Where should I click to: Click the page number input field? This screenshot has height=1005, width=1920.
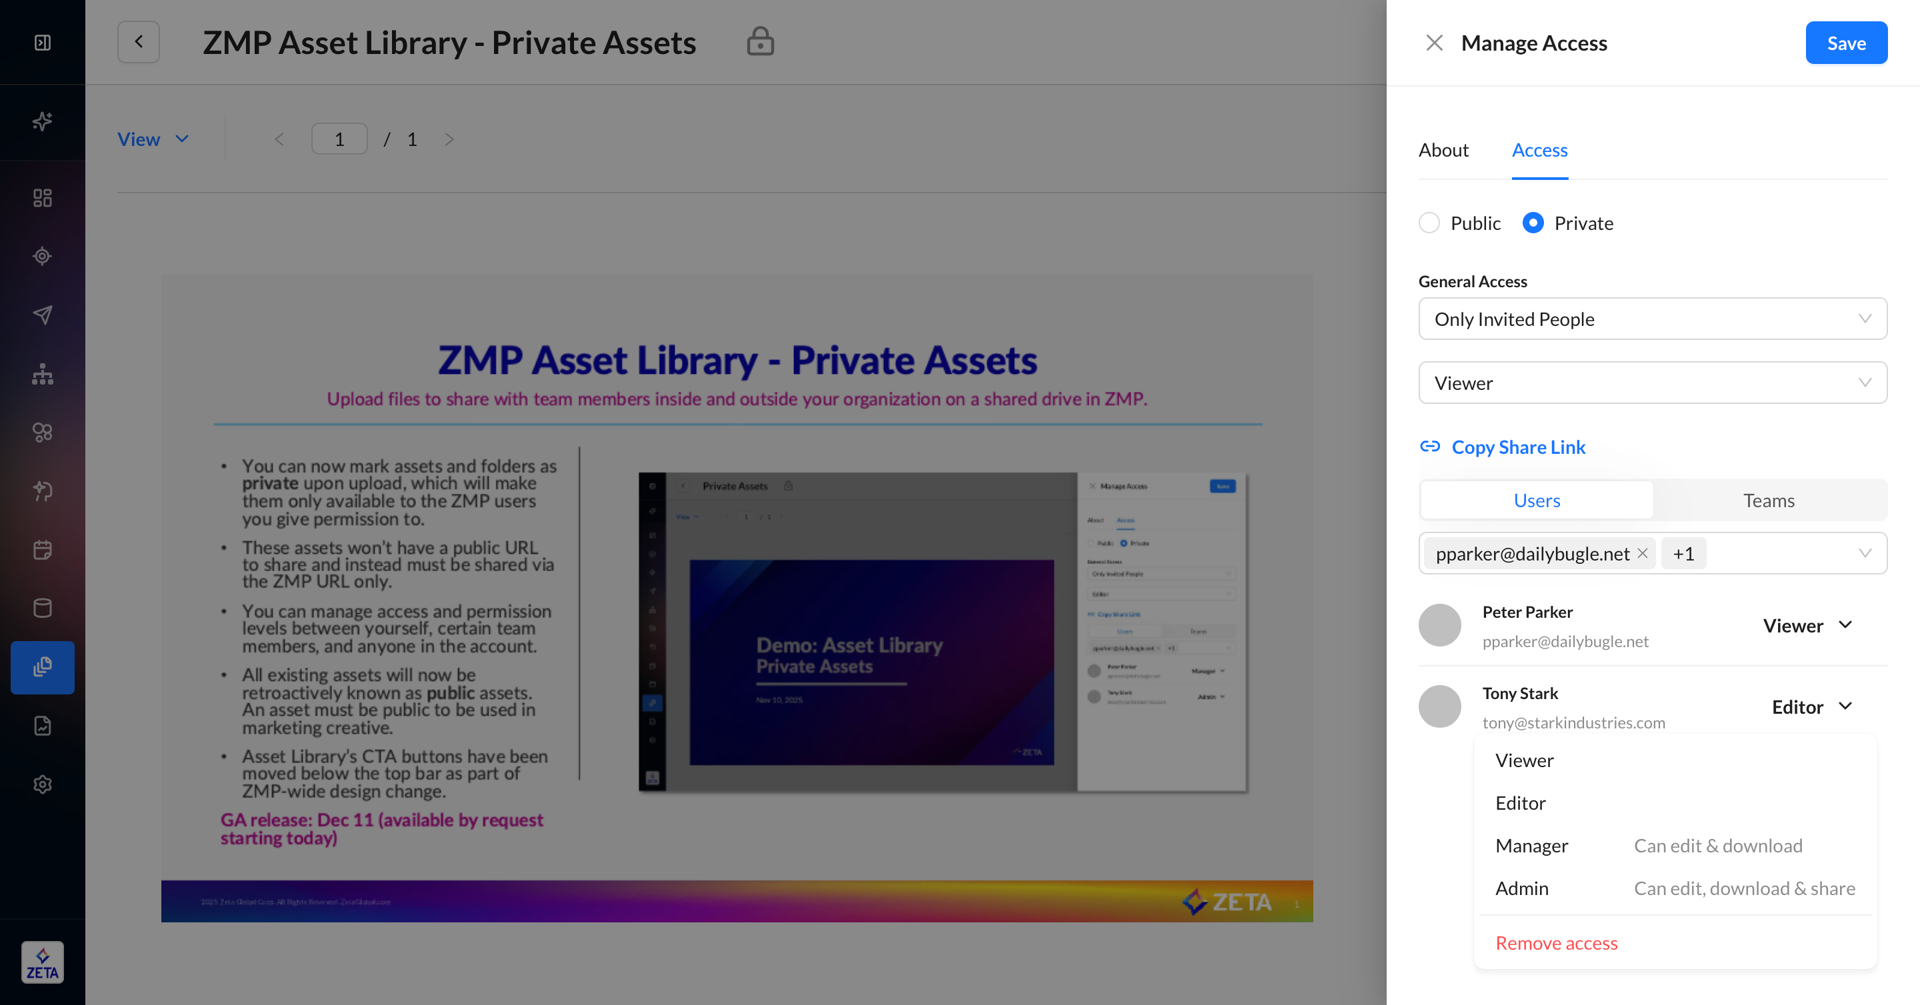click(x=339, y=139)
